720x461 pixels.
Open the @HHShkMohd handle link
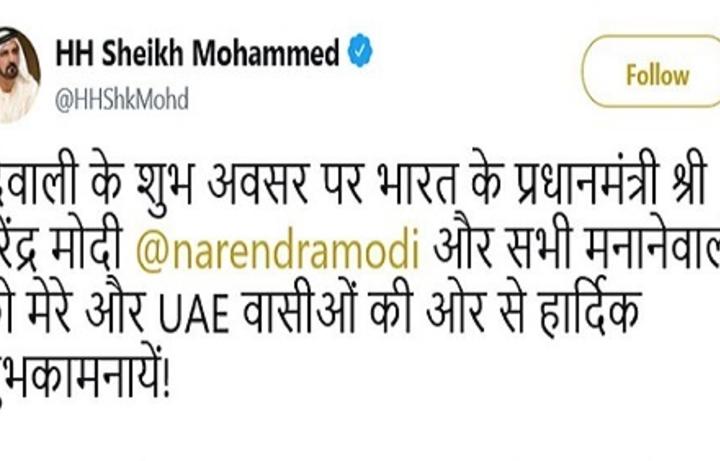pyautogui.click(x=122, y=100)
